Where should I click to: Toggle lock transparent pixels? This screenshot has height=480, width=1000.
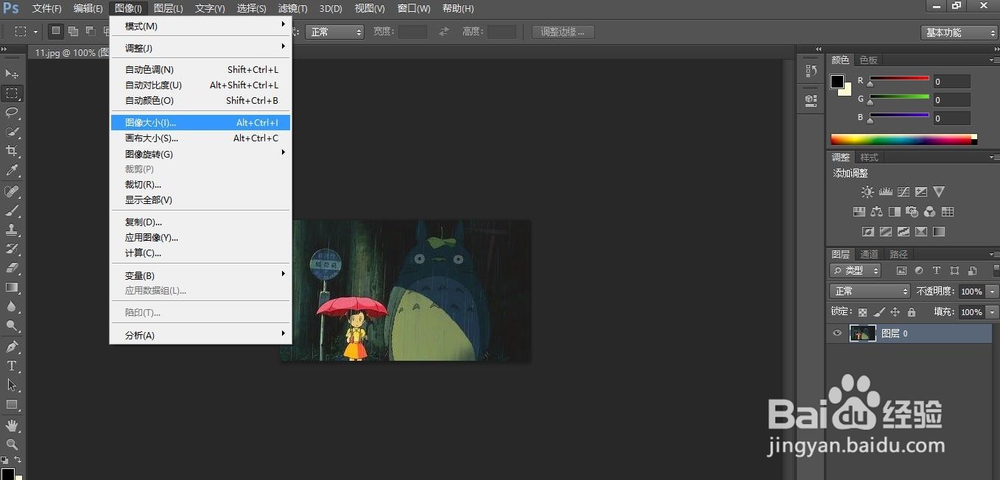coord(862,312)
